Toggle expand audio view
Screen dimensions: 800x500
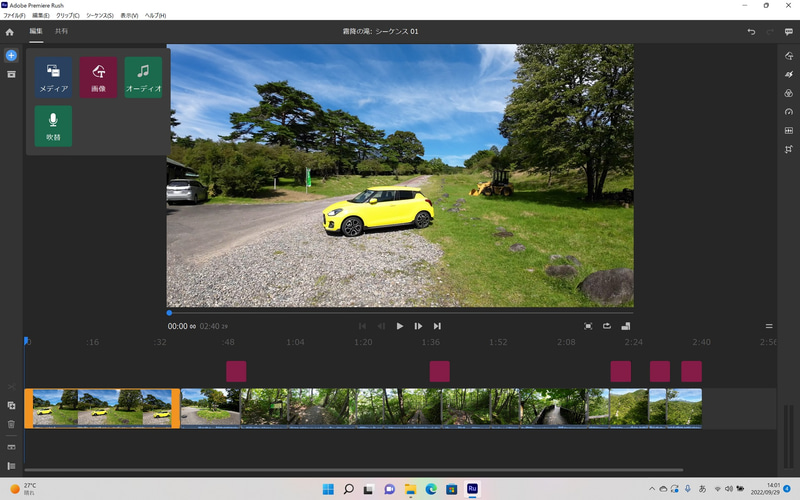pyautogui.click(x=11, y=447)
